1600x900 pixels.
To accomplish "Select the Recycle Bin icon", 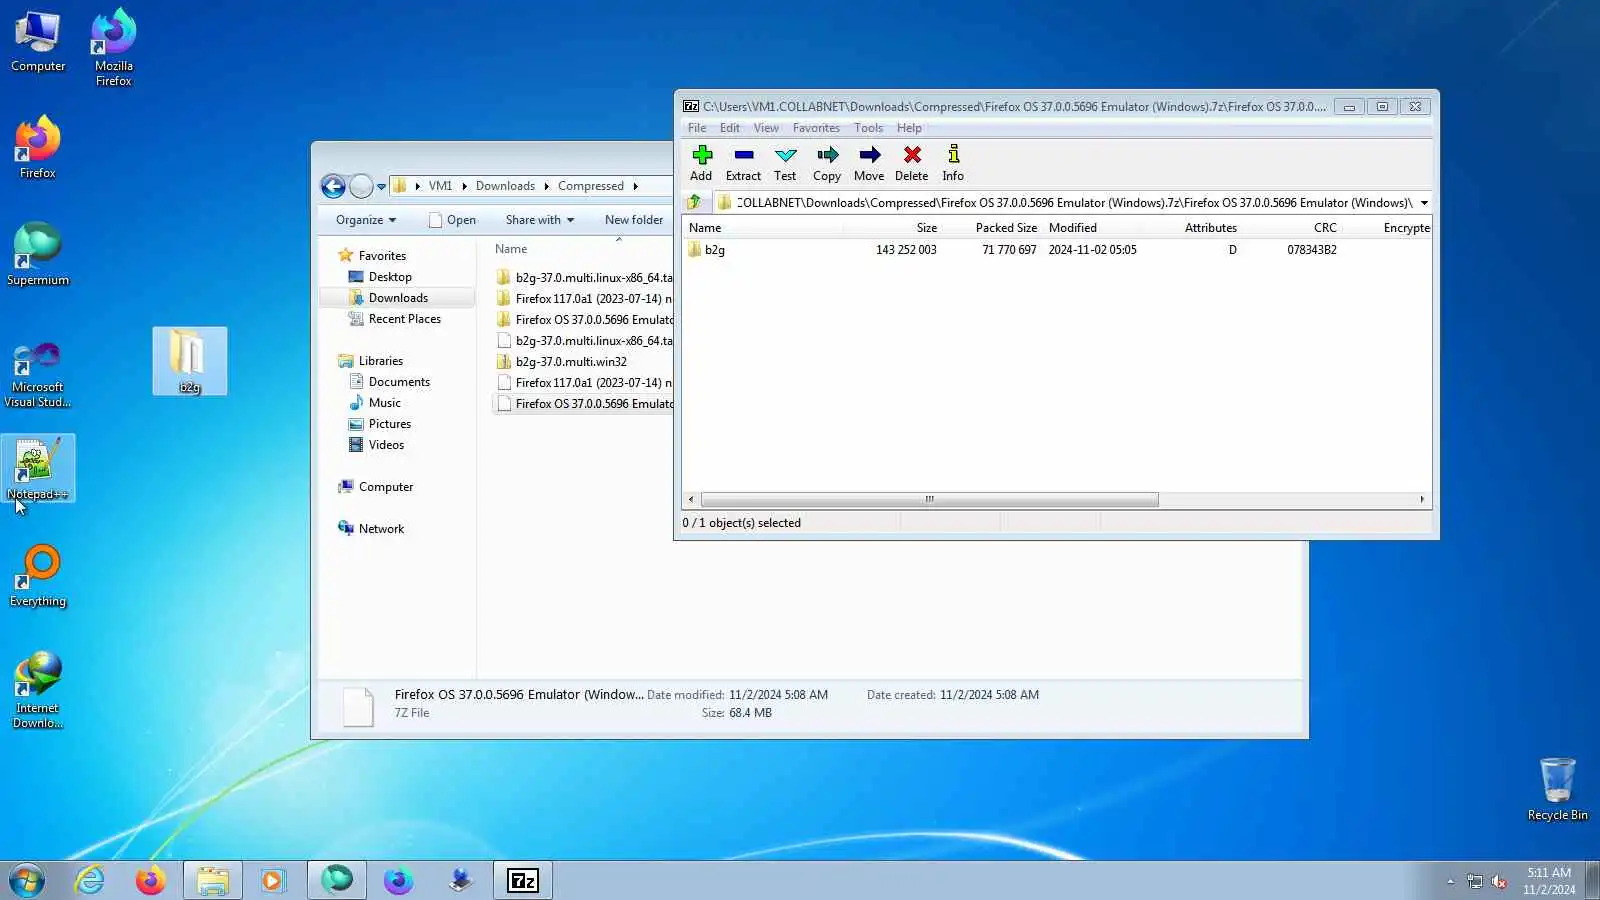I will [x=1557, y=789].
